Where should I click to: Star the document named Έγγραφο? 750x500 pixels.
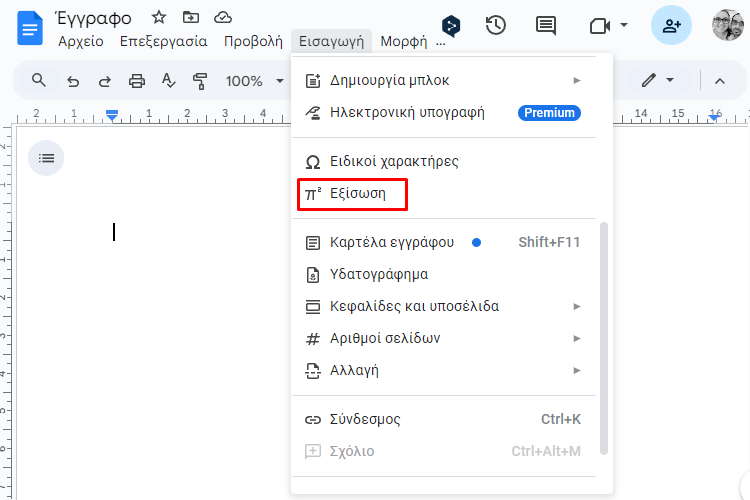(x=159, y=18)
